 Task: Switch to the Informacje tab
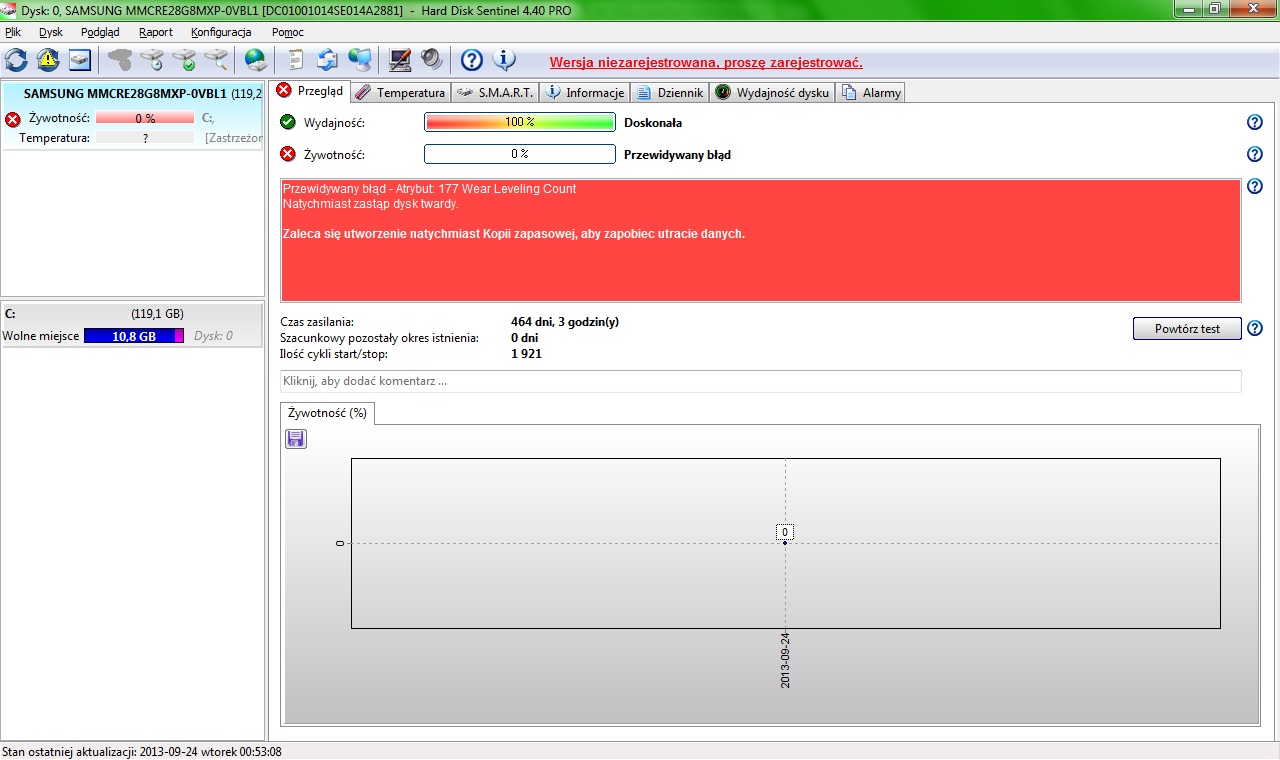584,92
